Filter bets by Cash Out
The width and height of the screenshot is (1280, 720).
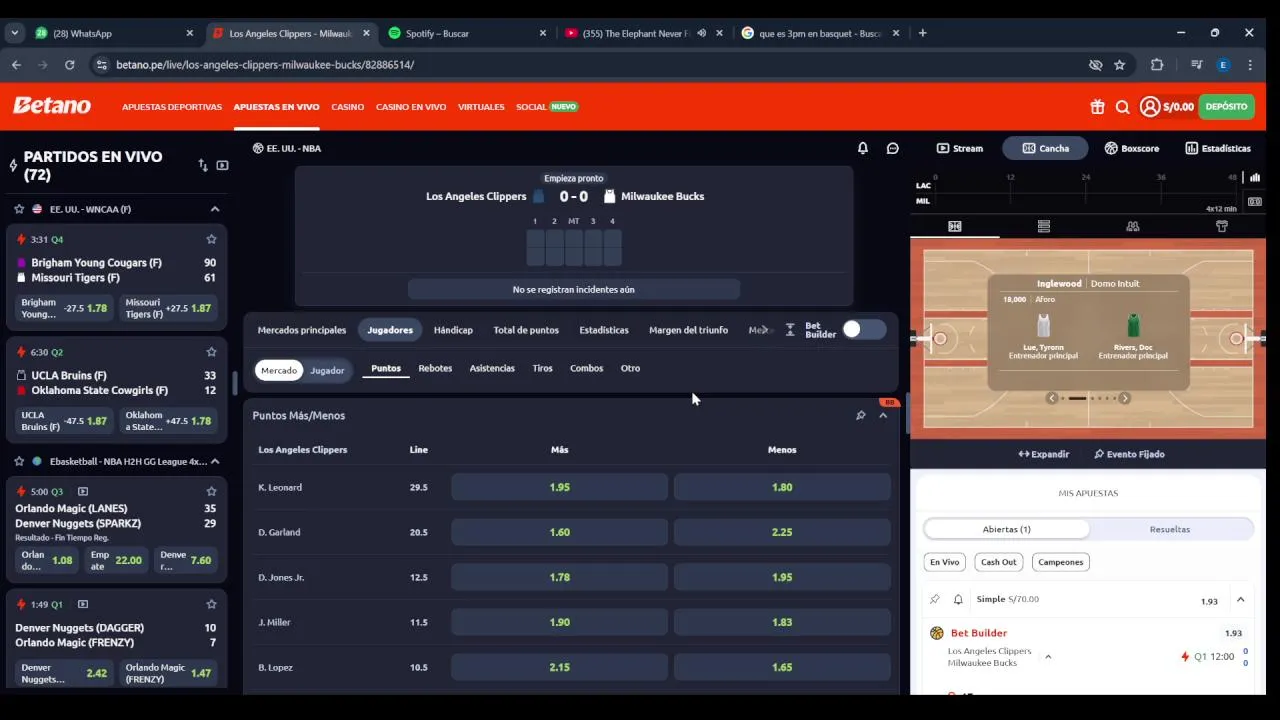(x=998, y=562)
